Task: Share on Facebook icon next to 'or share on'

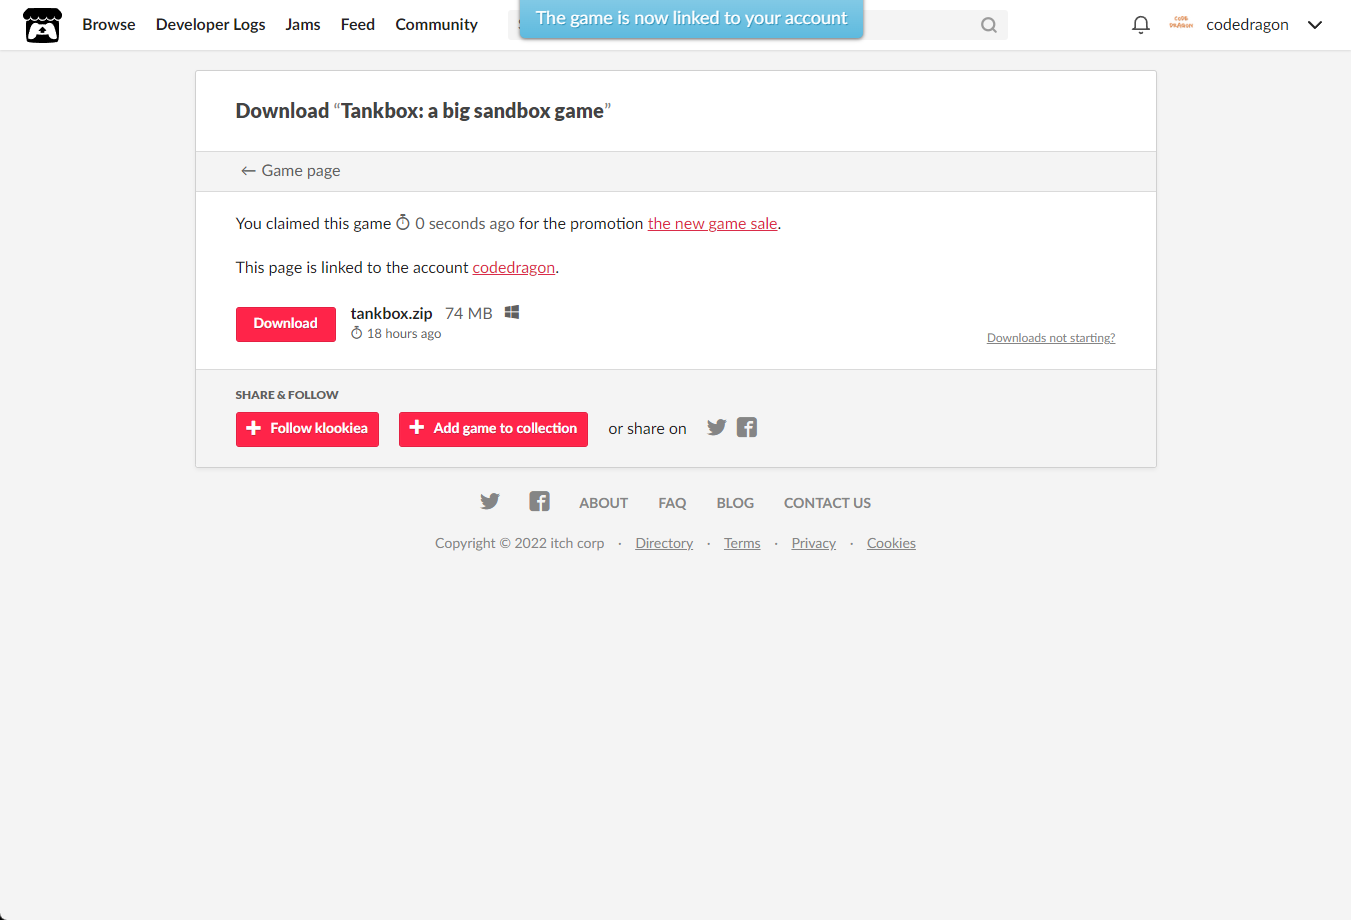Action: click(x=747, y=428)
